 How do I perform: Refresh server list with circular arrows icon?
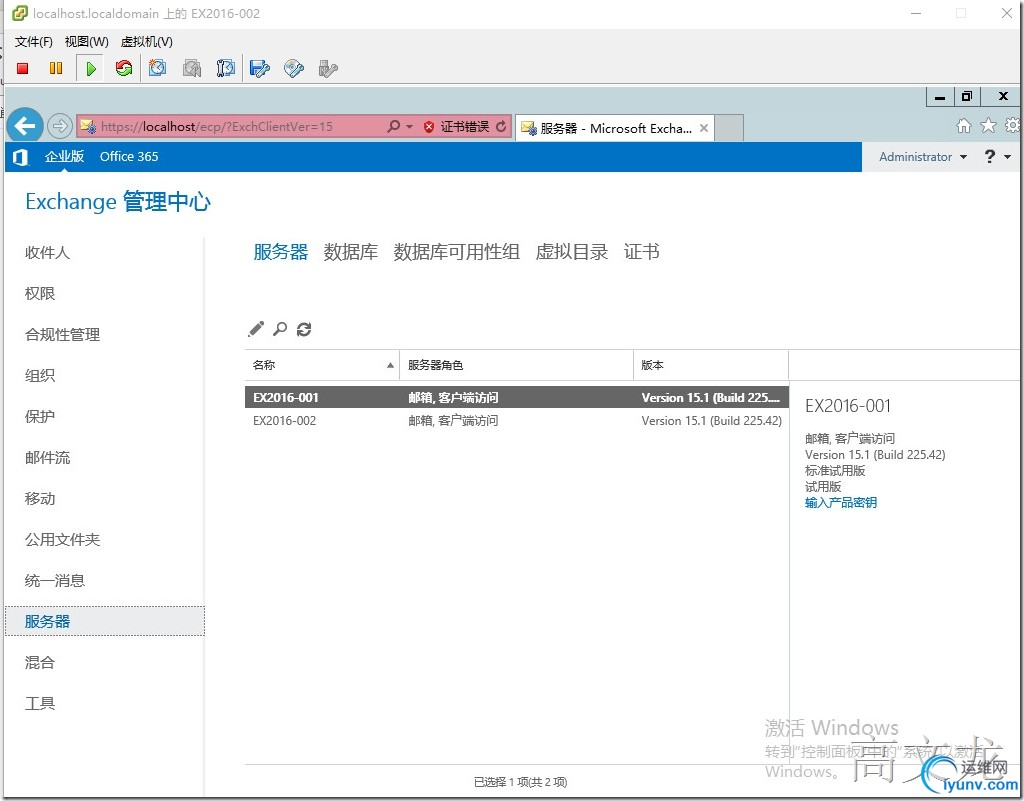304,329
